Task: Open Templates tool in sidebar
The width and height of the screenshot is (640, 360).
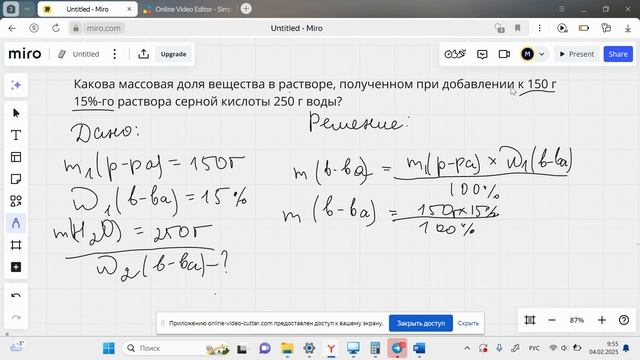Action: pyautogui.click(x=16, y=157)
